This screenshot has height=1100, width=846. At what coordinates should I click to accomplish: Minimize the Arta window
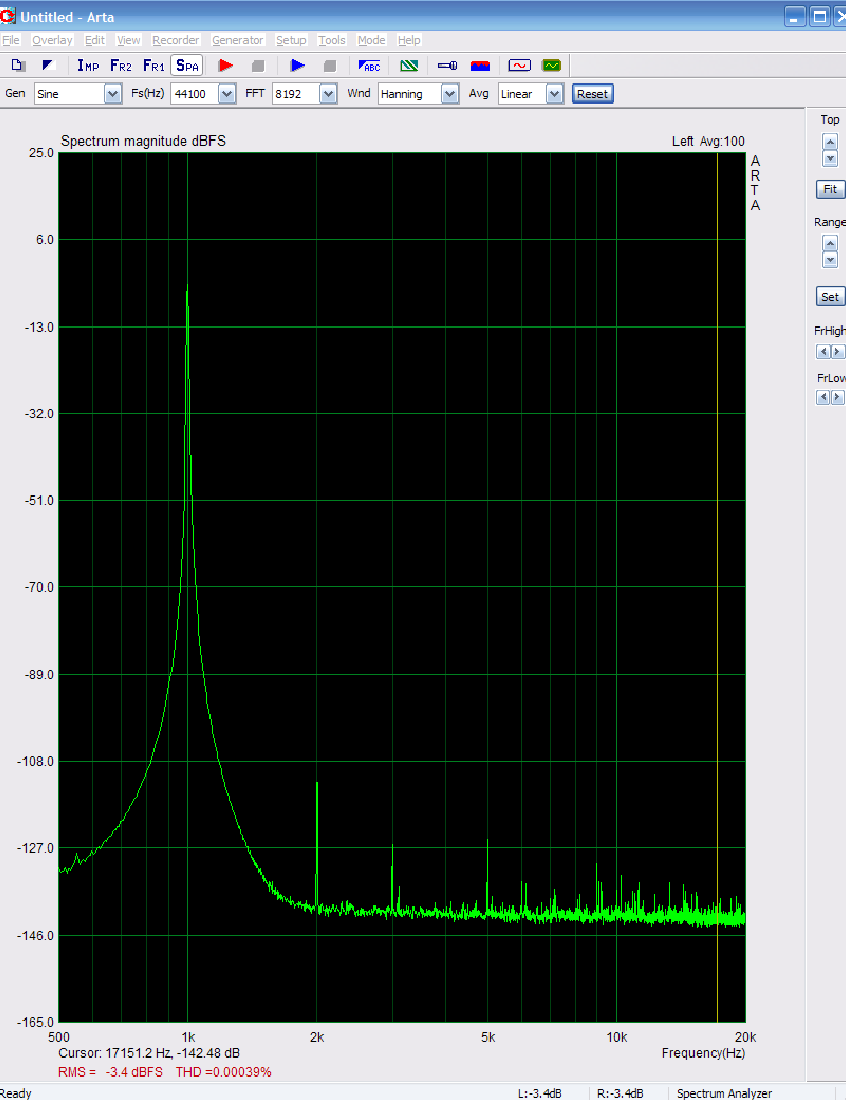[x=795, y=16]
